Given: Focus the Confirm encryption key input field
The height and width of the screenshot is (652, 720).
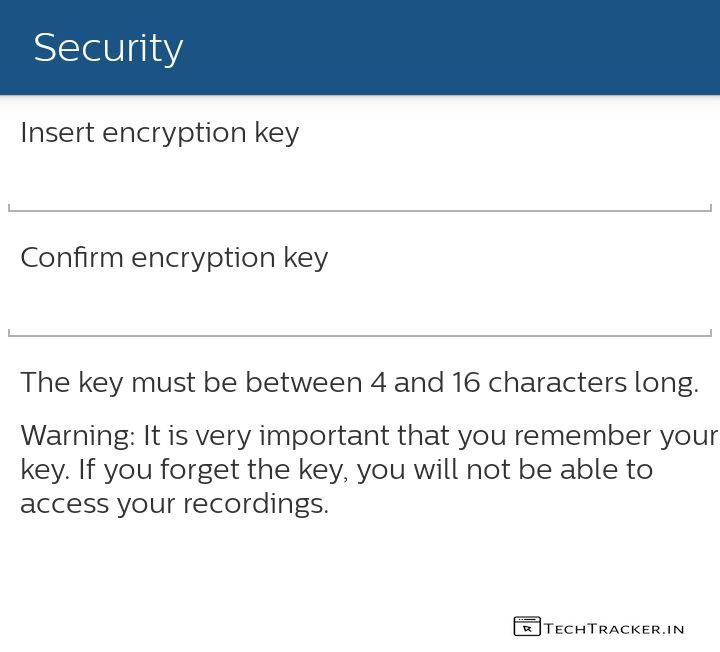Looking at the screenshot, I should click(x=360, y=308).
